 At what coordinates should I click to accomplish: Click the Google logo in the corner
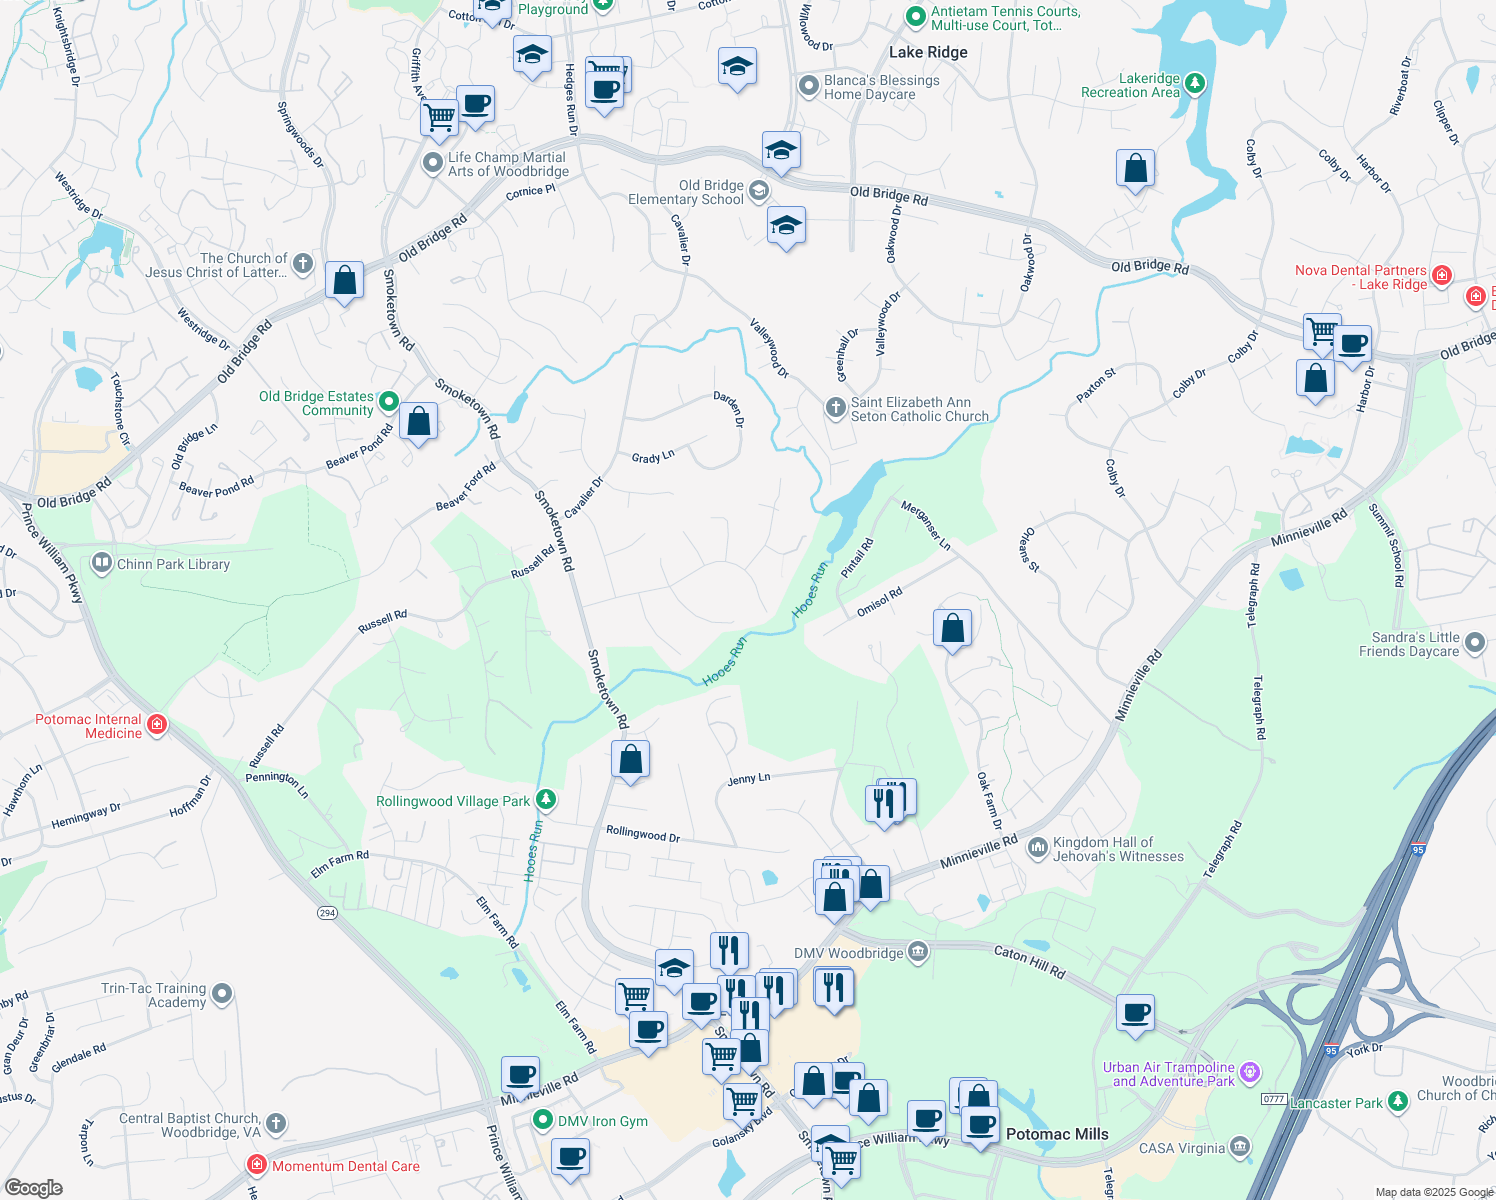coord(34,1187)
